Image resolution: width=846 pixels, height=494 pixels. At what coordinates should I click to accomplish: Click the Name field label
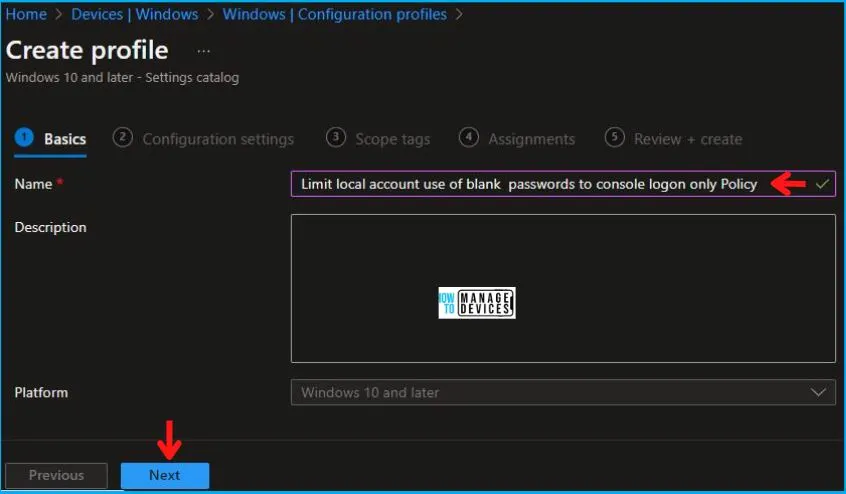click(x=33, y=184)
